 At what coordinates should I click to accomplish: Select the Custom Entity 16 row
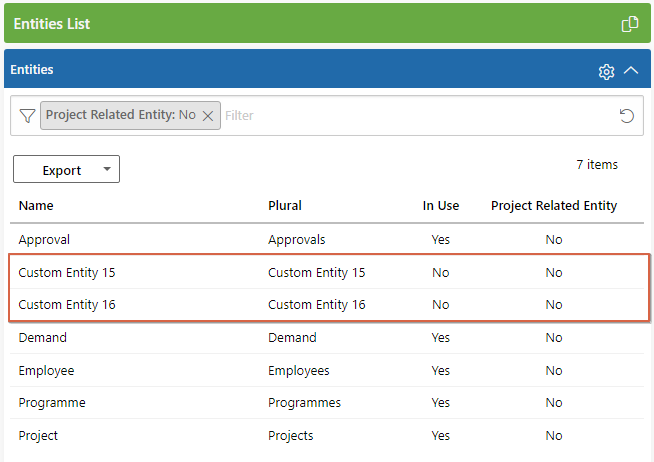click(x=327, y=305)
